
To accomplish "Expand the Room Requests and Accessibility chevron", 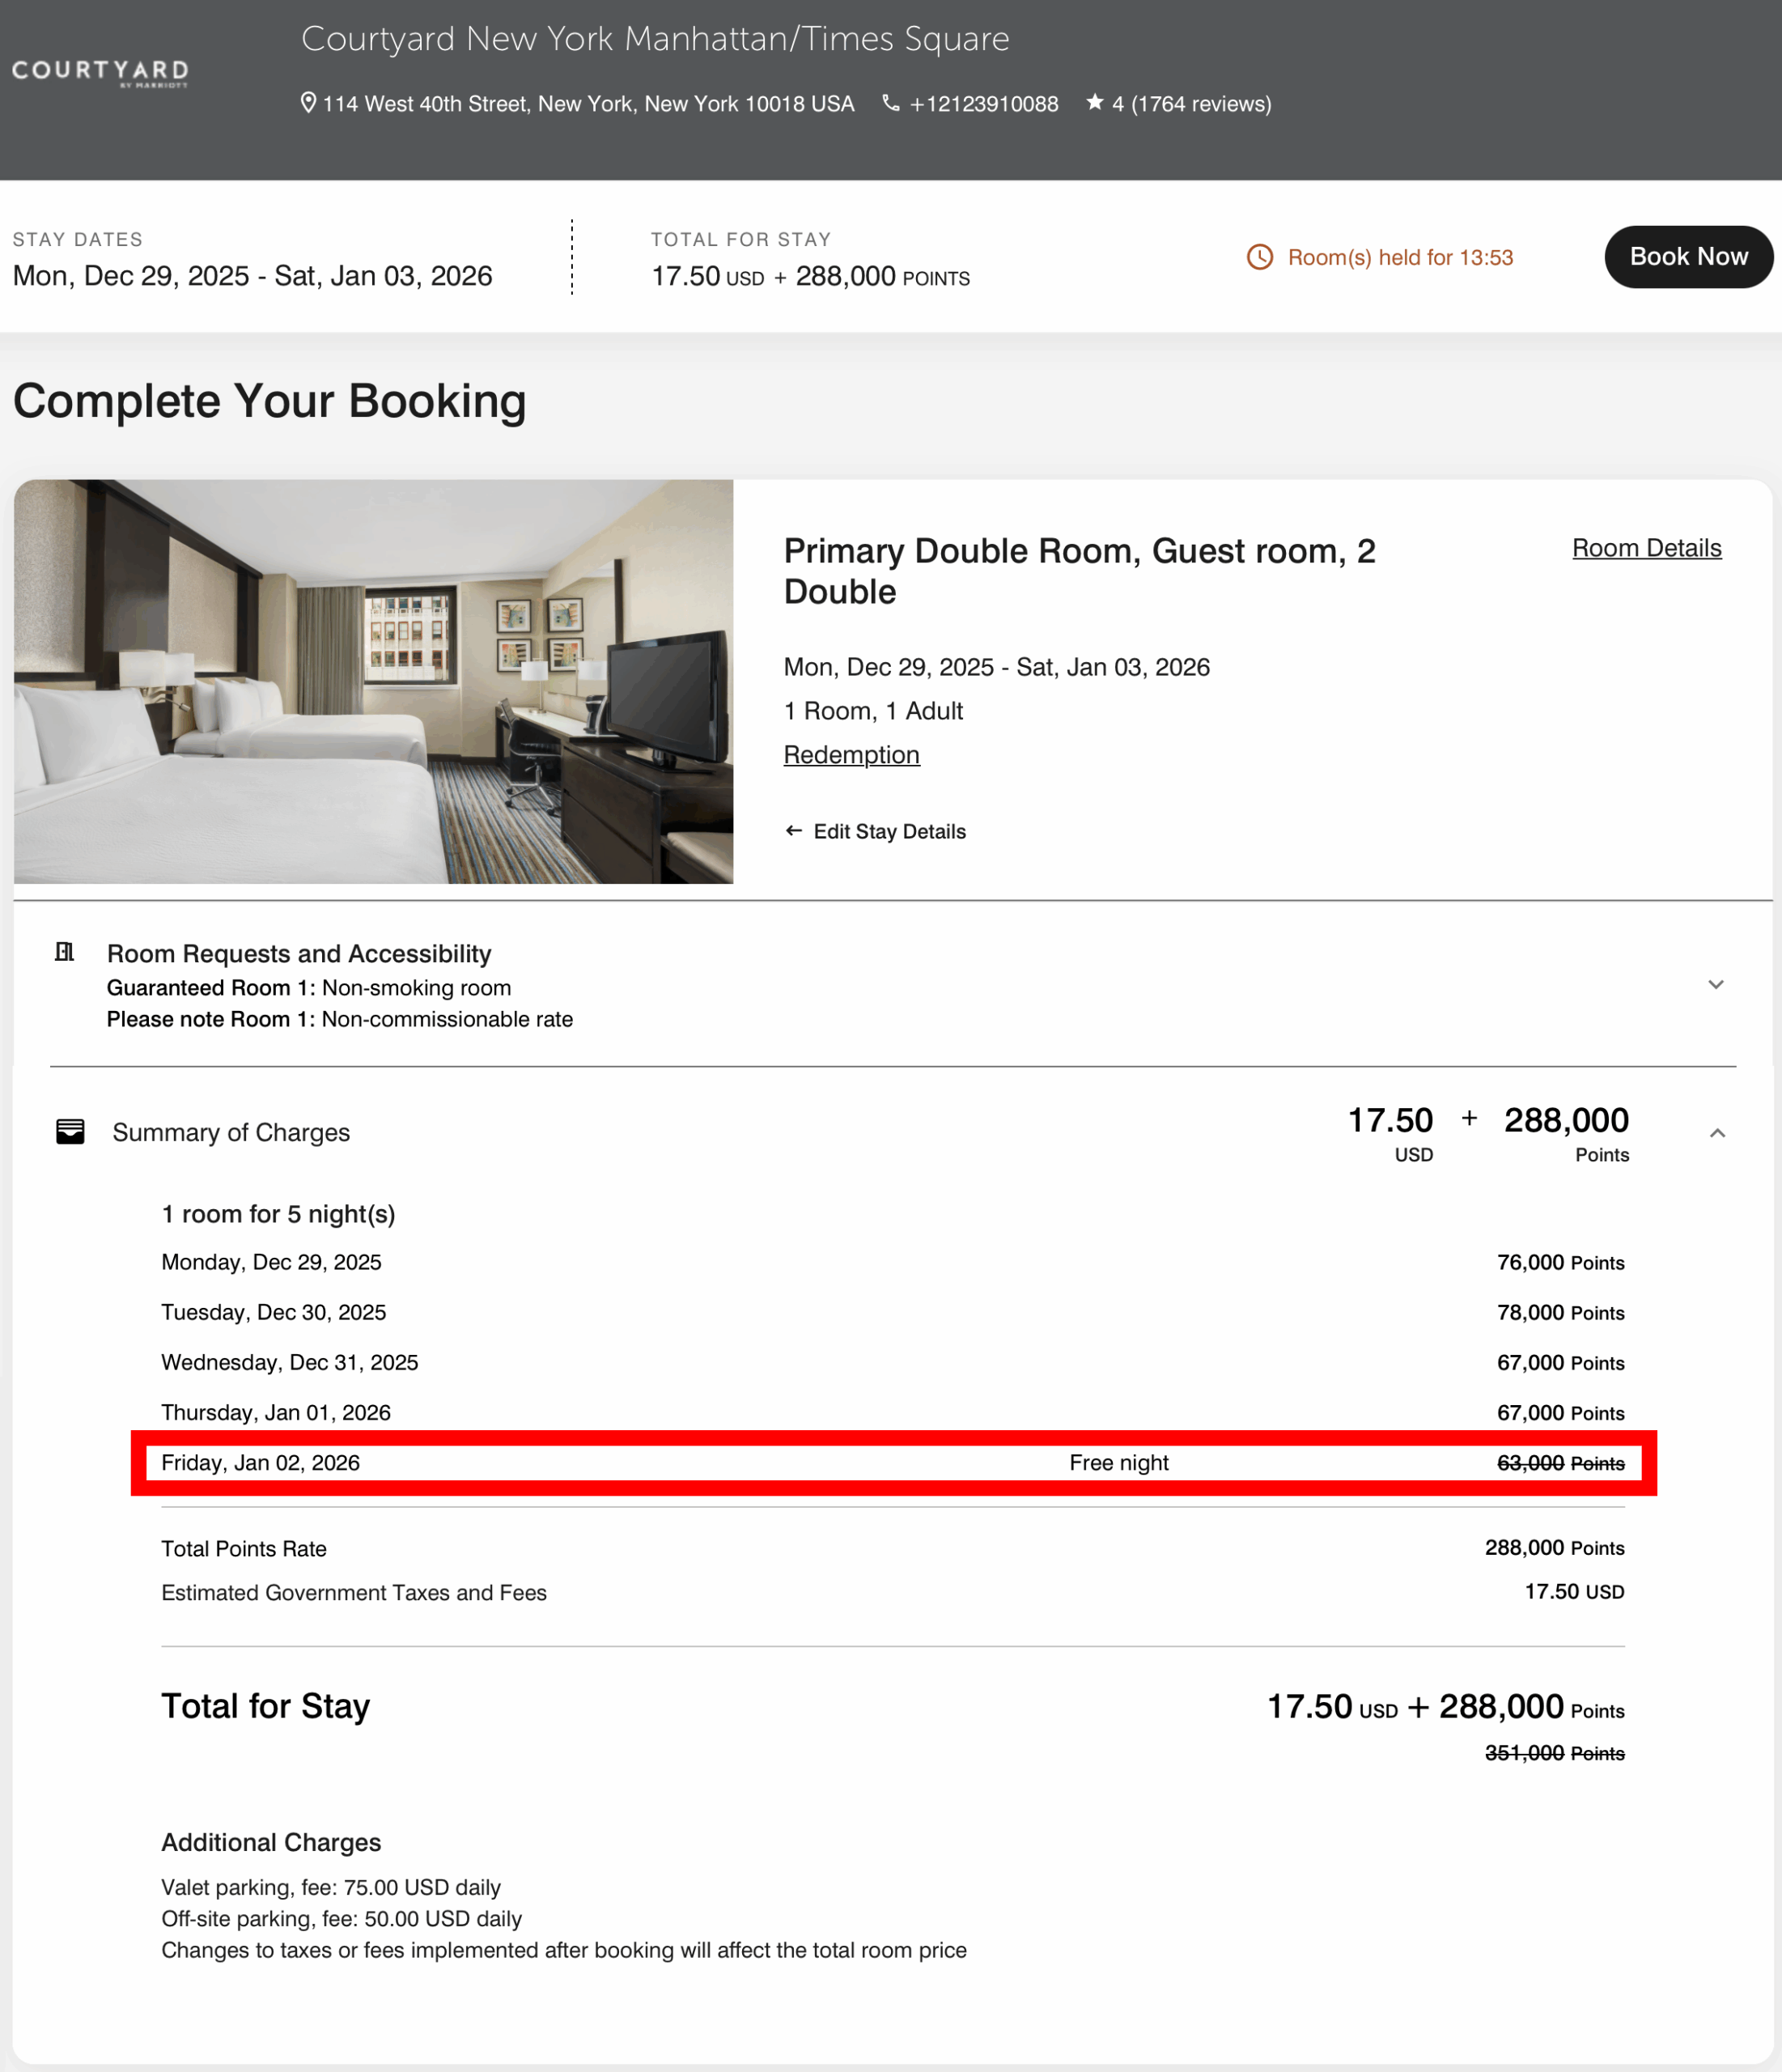I will pos(1715,984).
